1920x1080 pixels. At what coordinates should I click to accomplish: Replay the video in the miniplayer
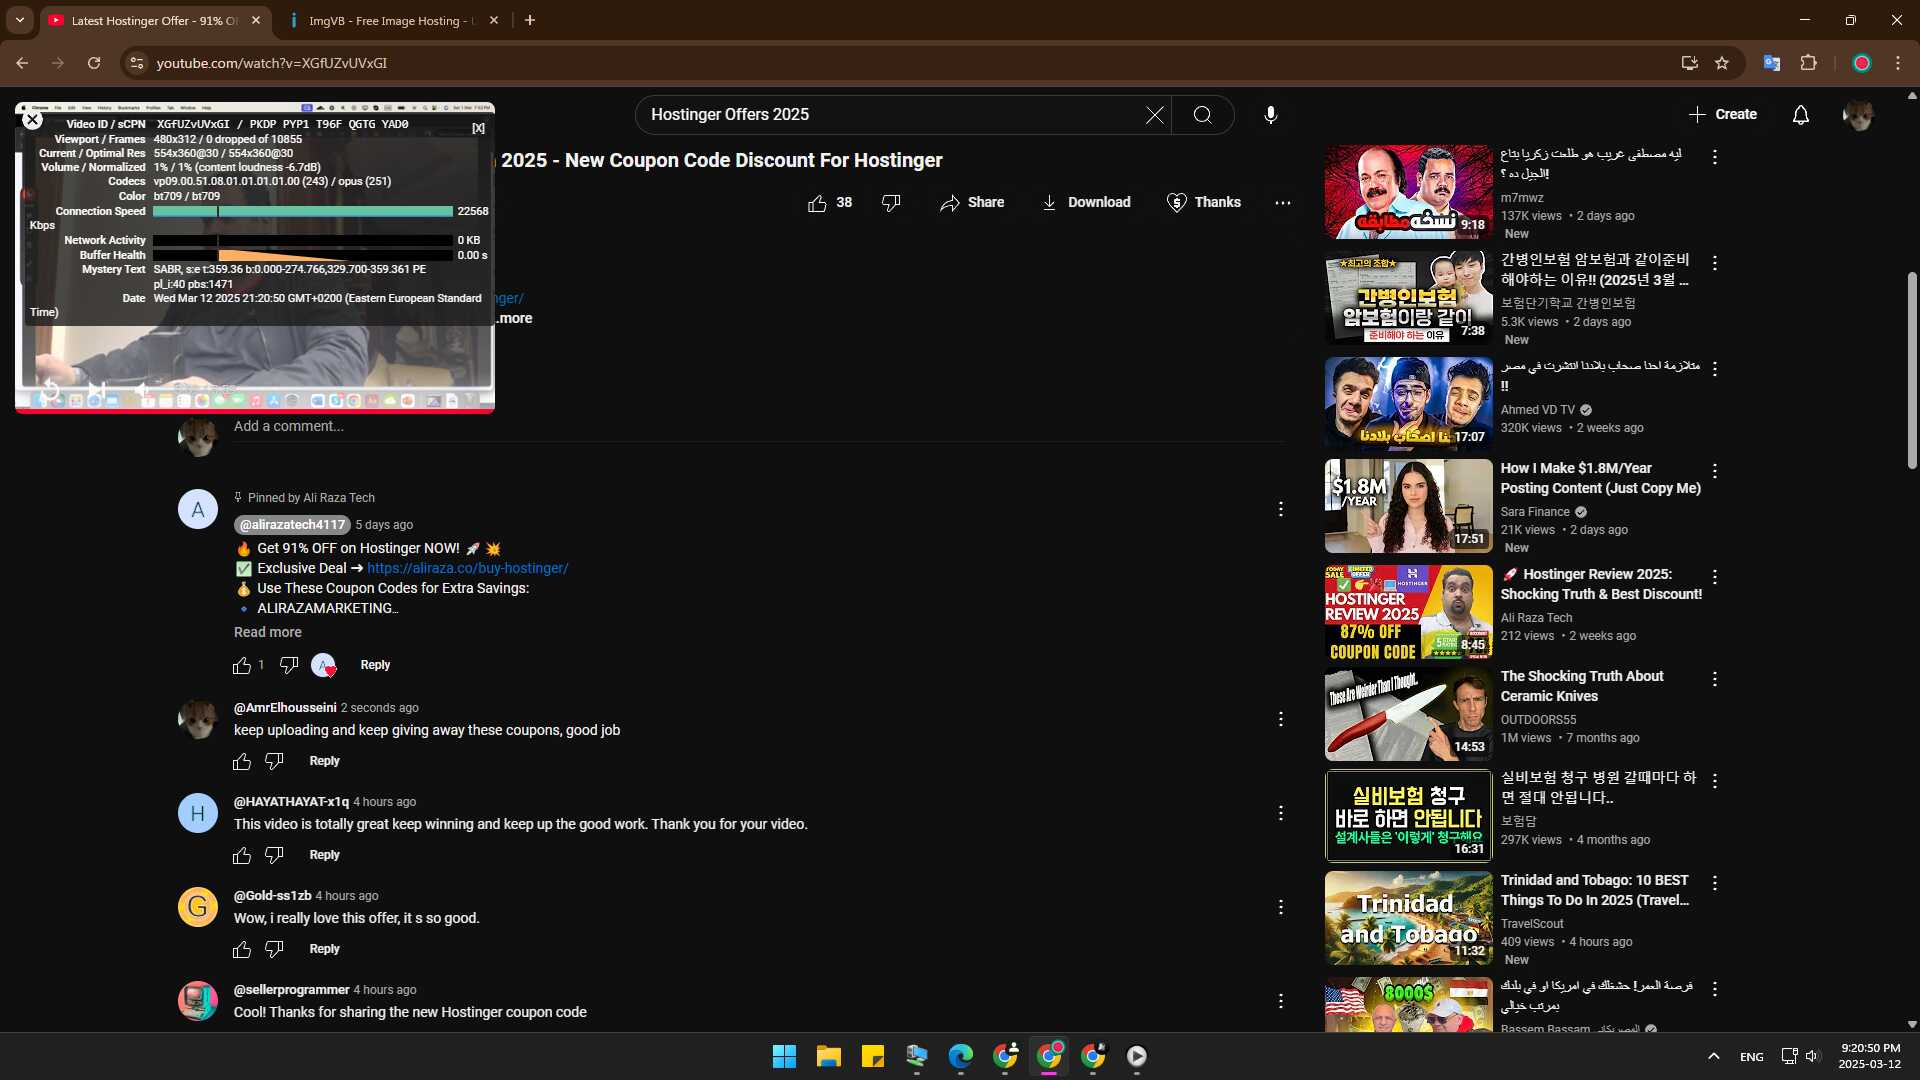[49, 390]
